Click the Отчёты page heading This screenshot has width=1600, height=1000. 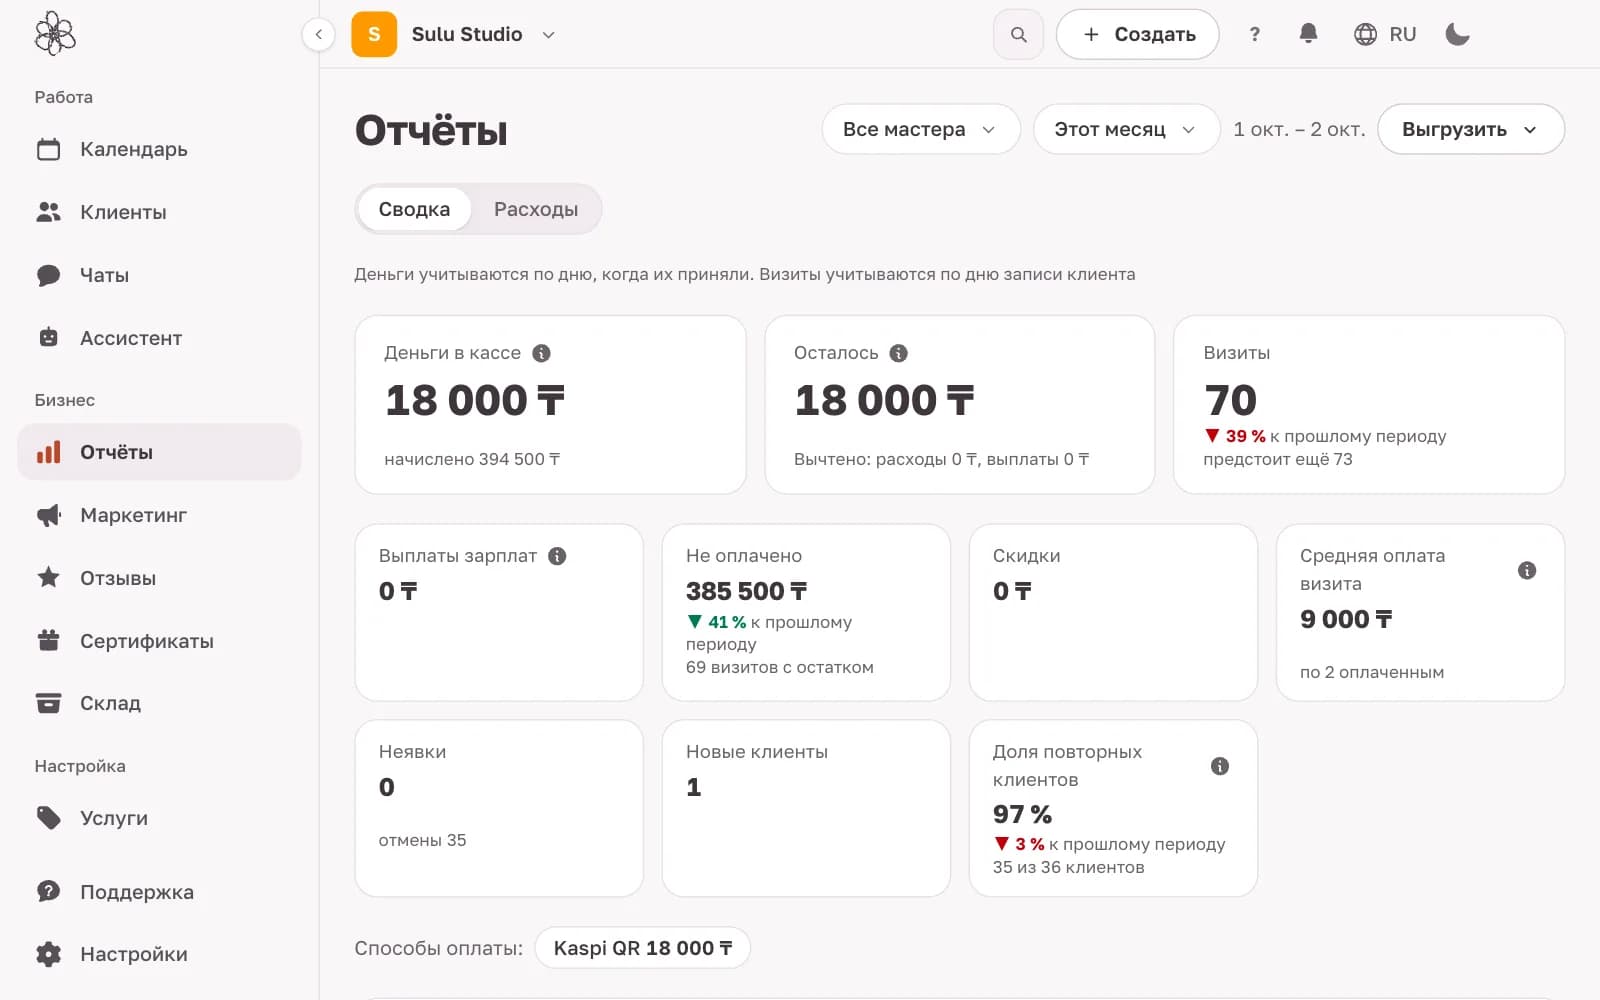[x=431, y=130]
